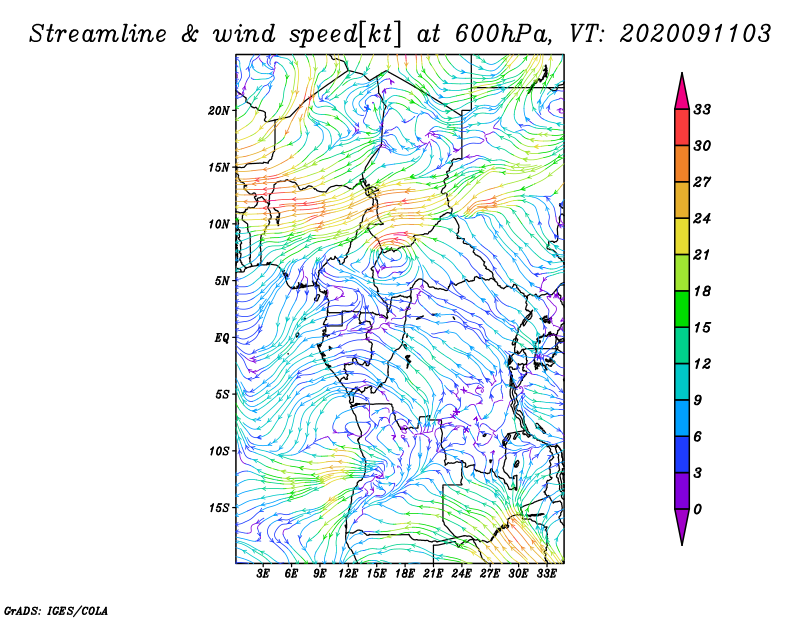Select the dark green 15–18 kt color band
The width and height of the screenshot is (800, 618).
(x=682, y=309)
